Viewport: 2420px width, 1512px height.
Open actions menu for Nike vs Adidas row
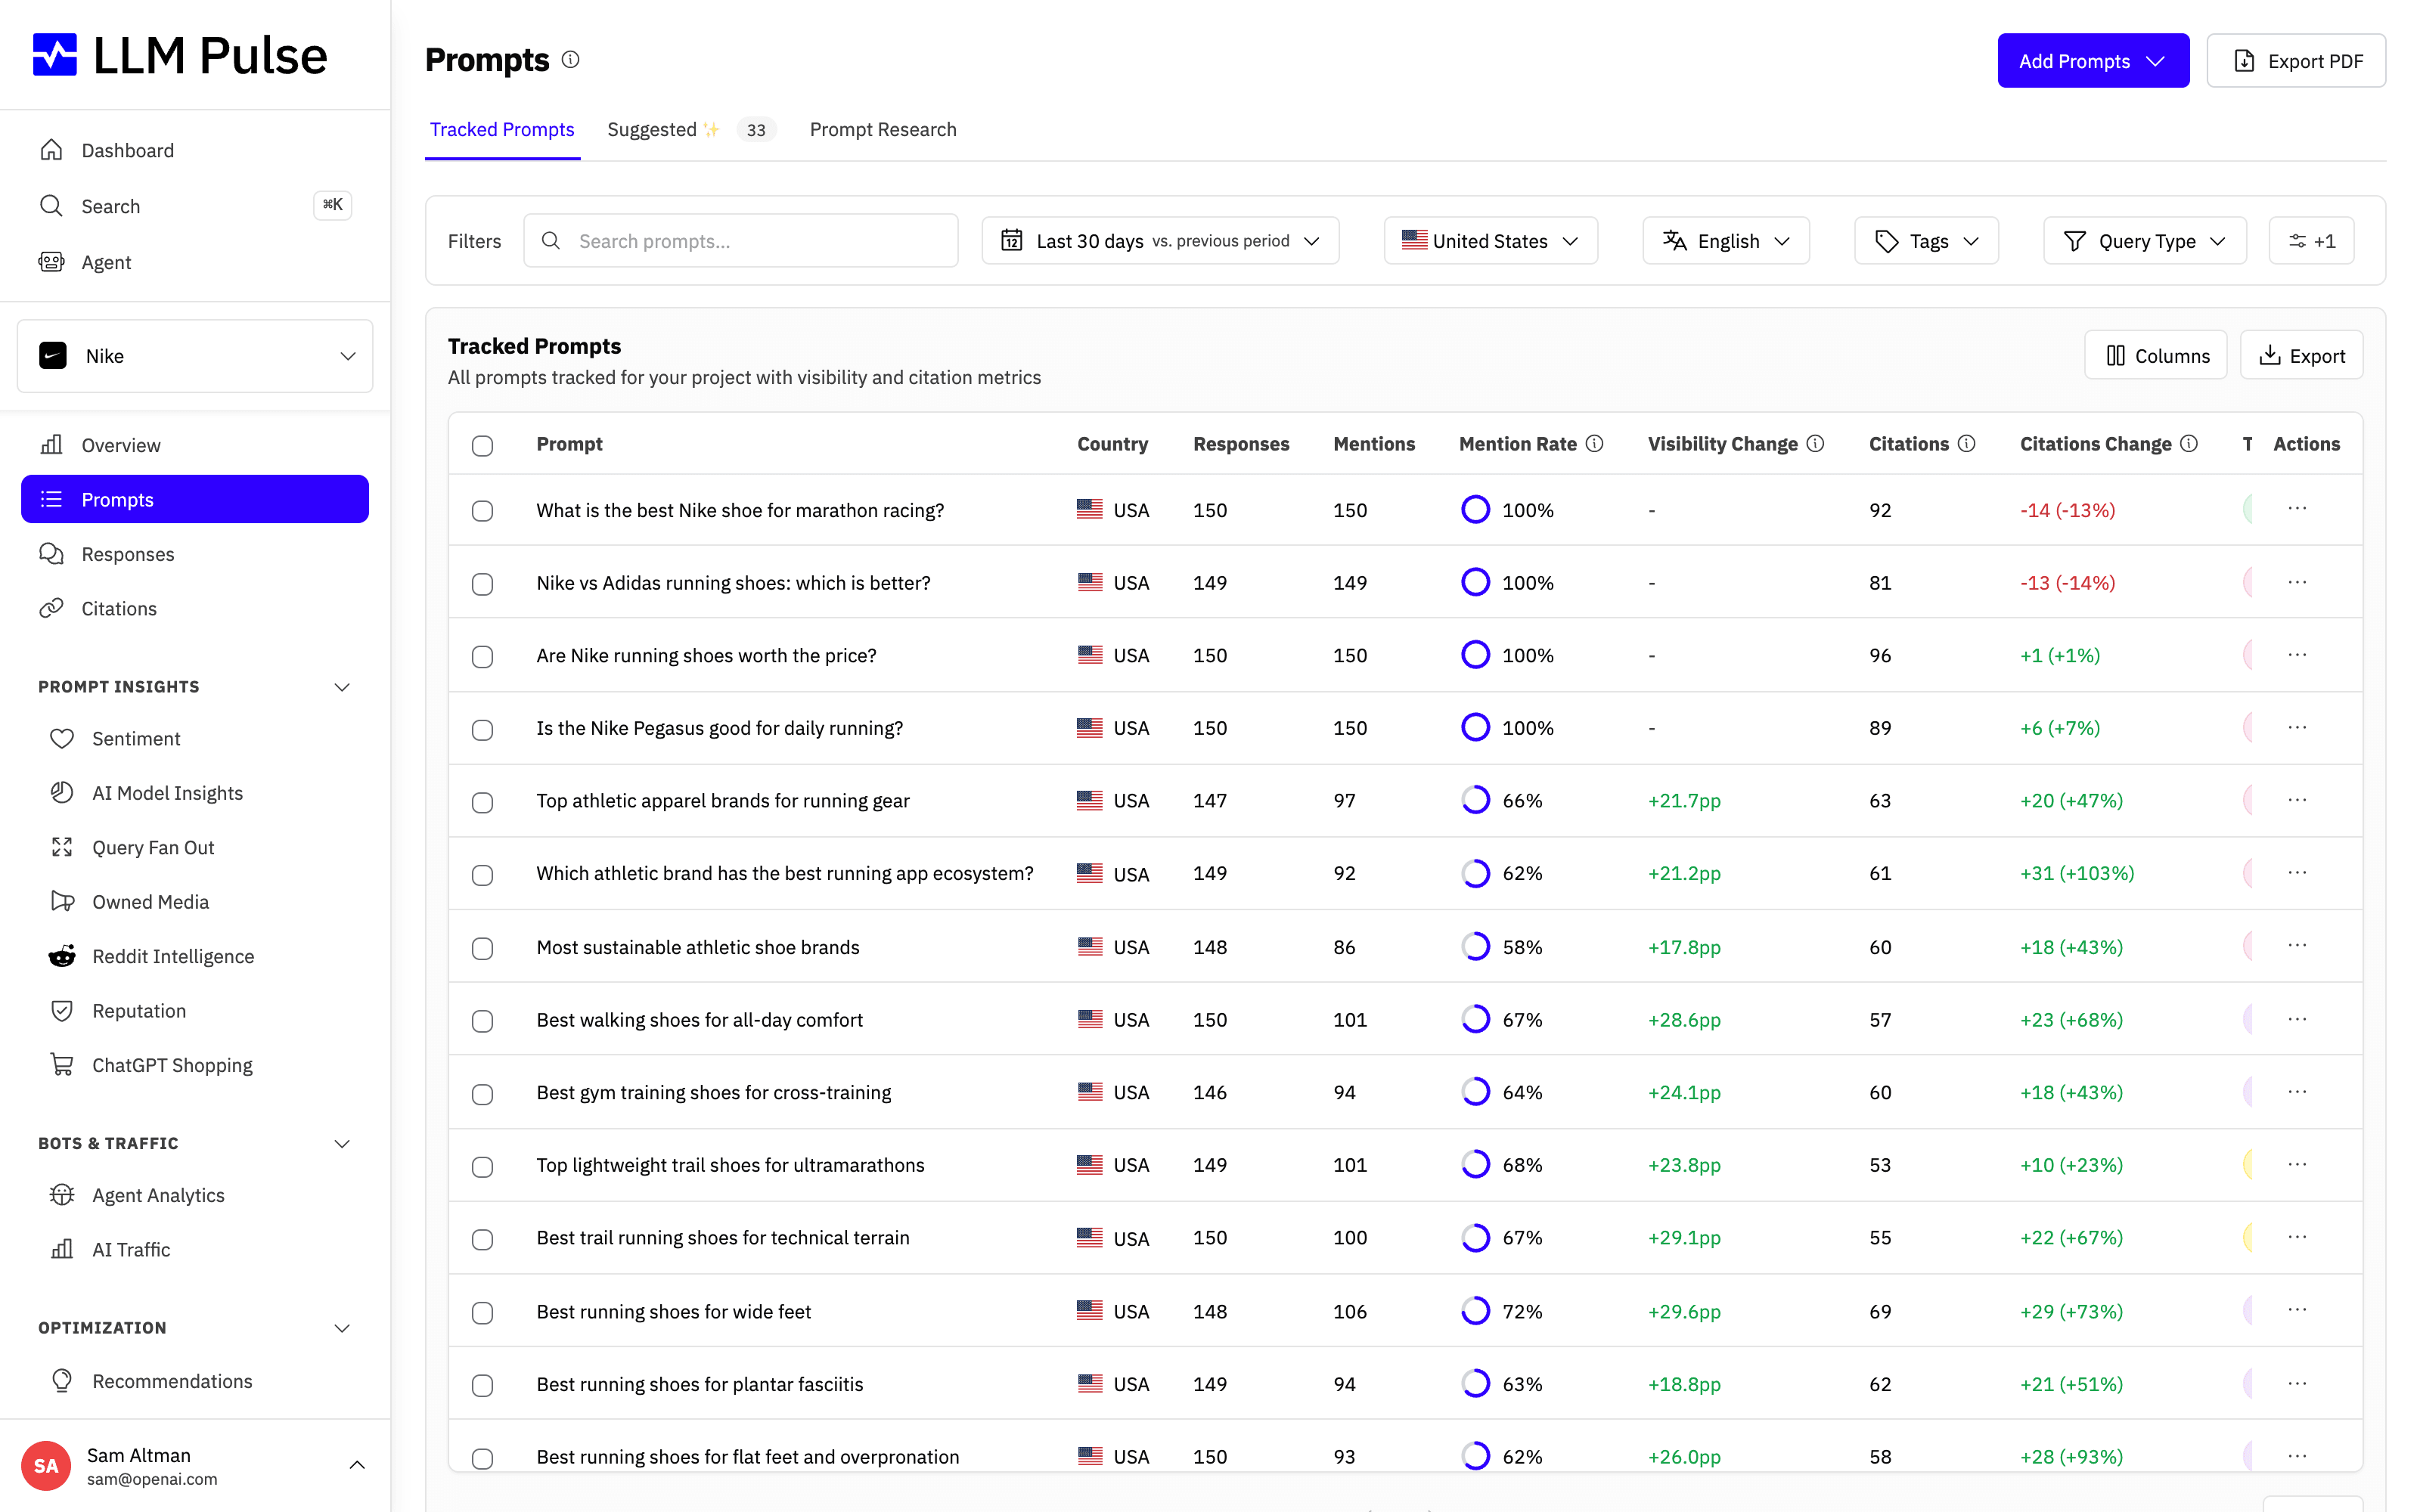pyautogui.click(x=2297, y=582)
